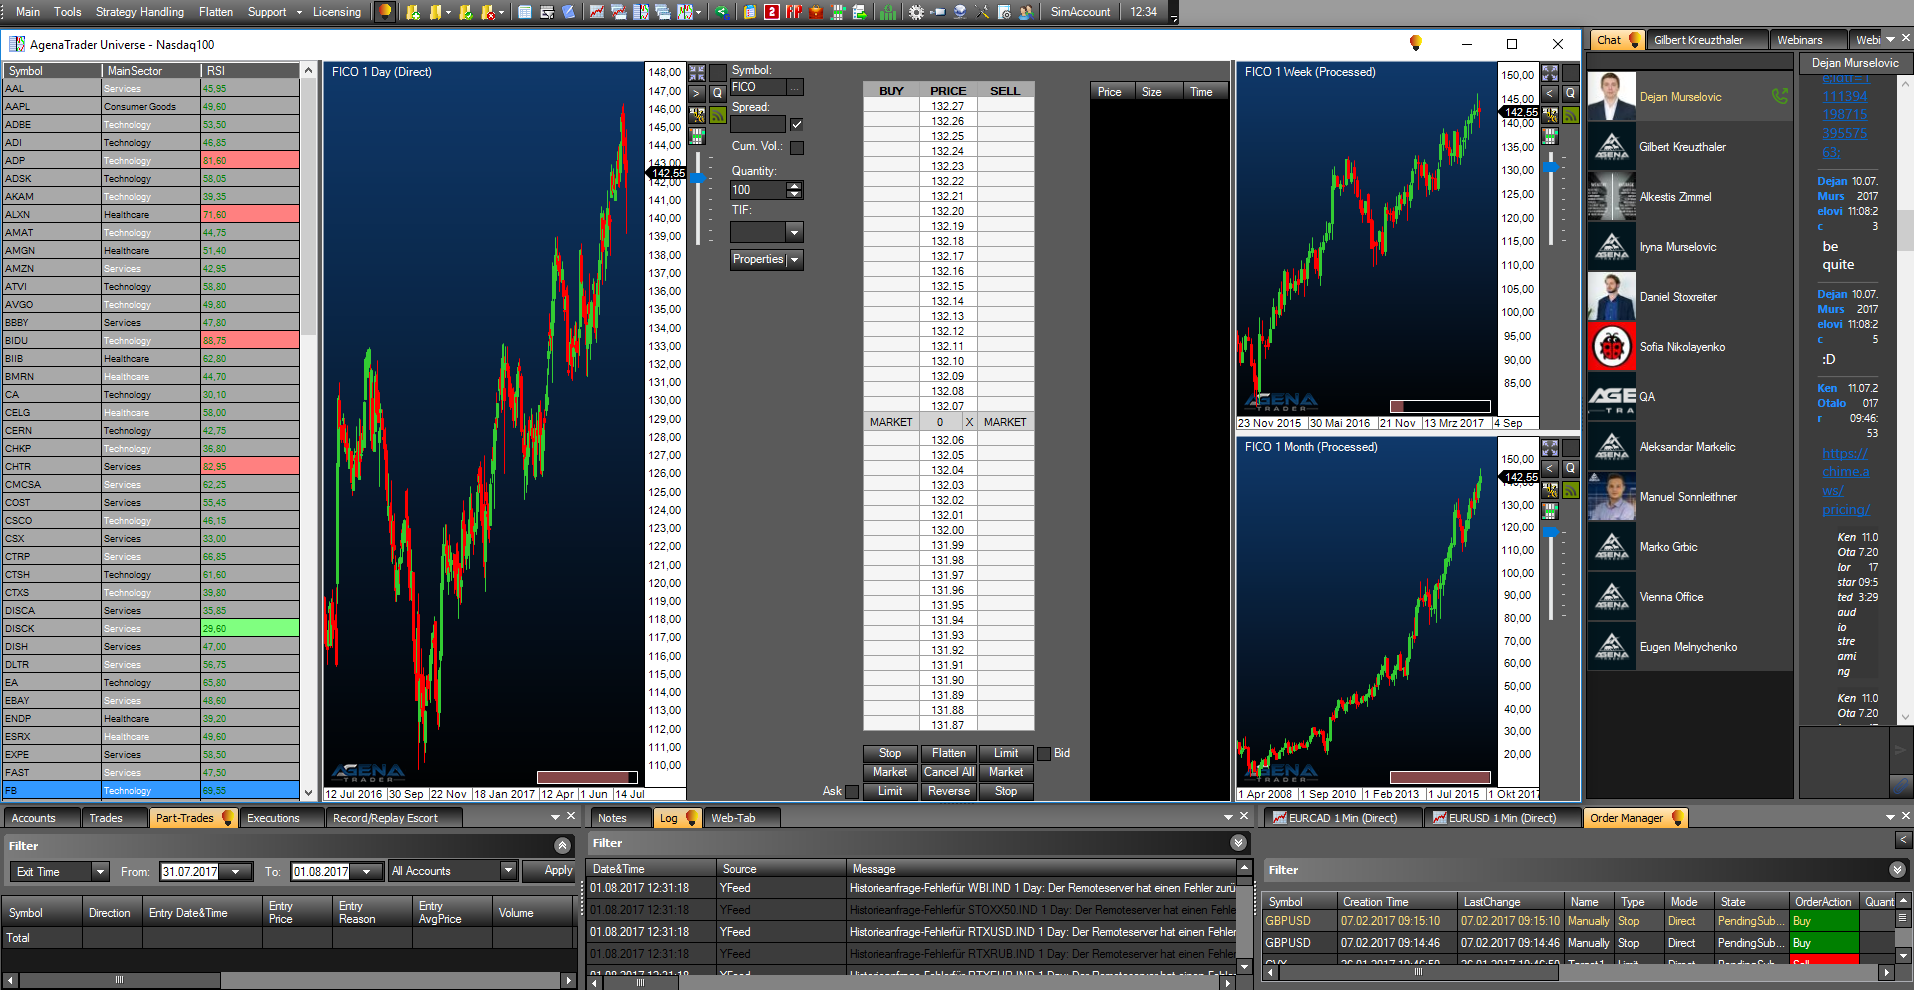This screenshot has height=990, width=1914.
Task: Click the fullscreen arrows icon on monthly chart
Action: click(x=1550, y=448)
